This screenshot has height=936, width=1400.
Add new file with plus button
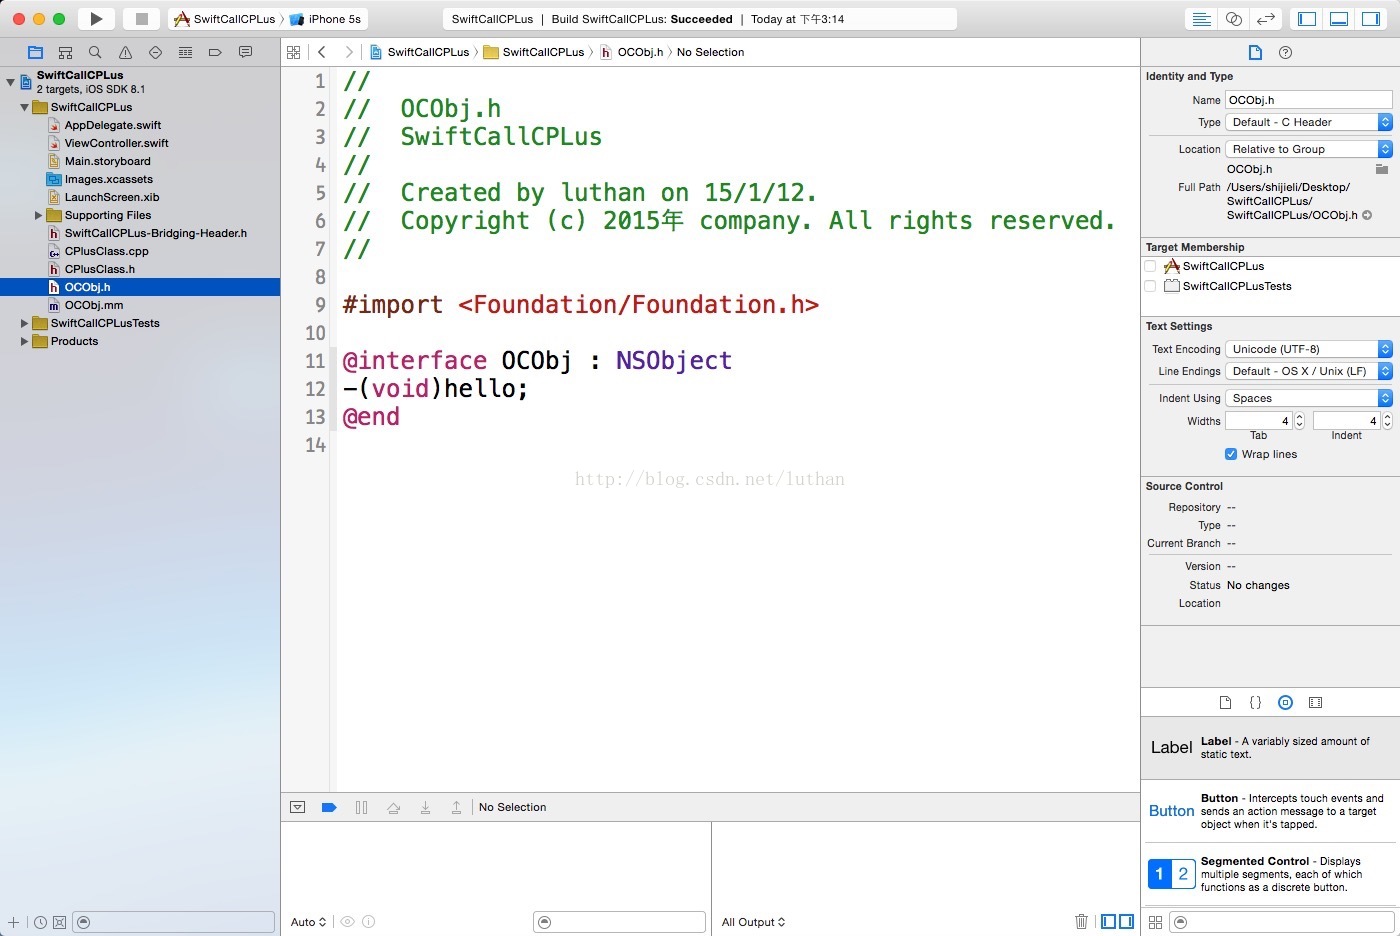click(13, 922)
